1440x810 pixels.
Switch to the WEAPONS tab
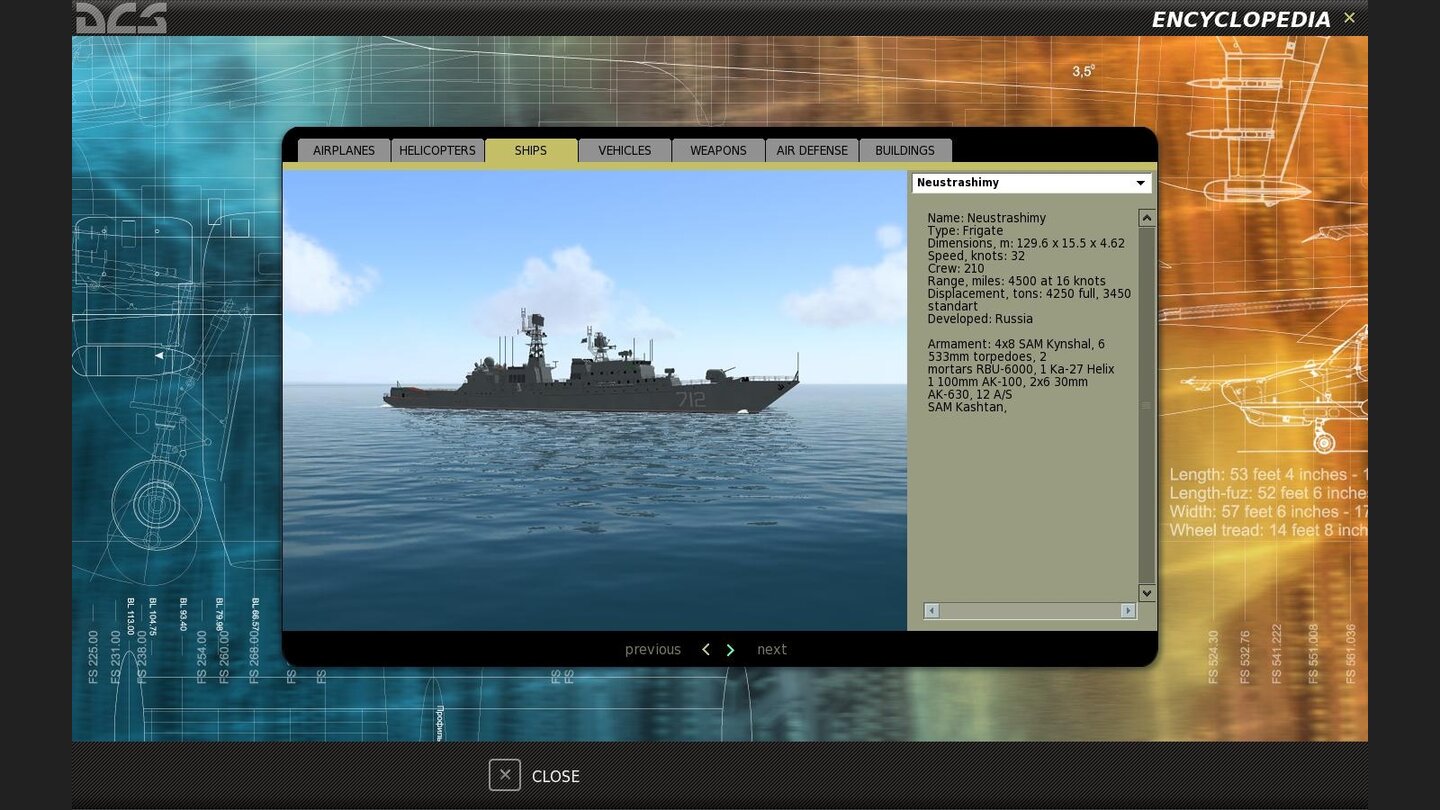point(718,150)
